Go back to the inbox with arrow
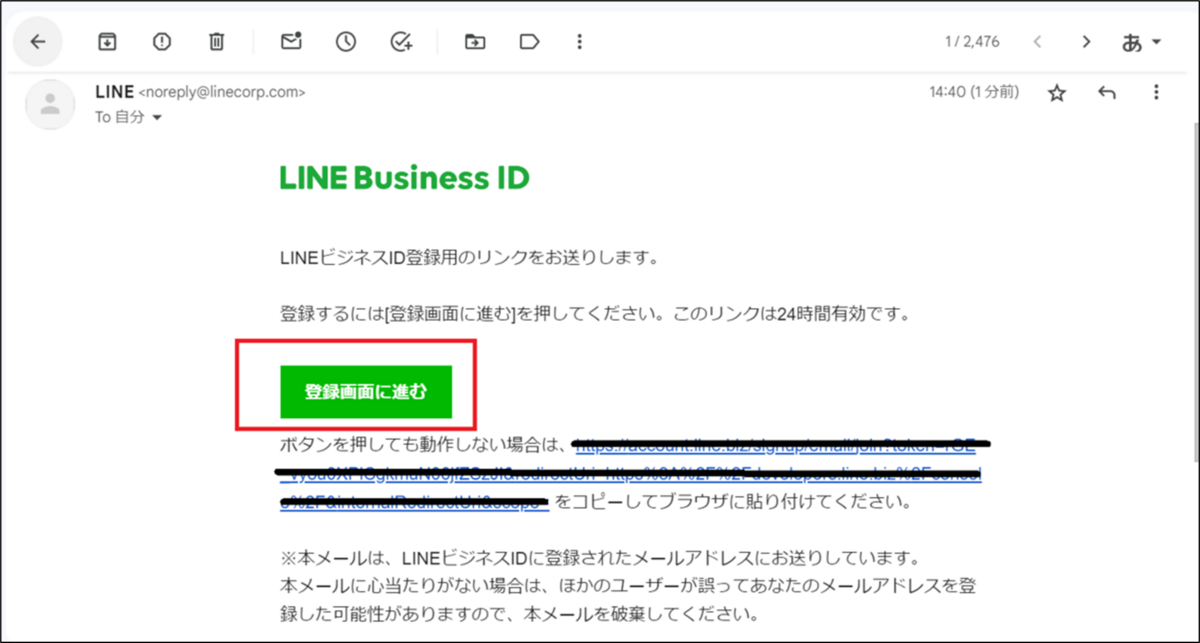The height and width of the screenshot is (643, 1200). coord(38,41)
